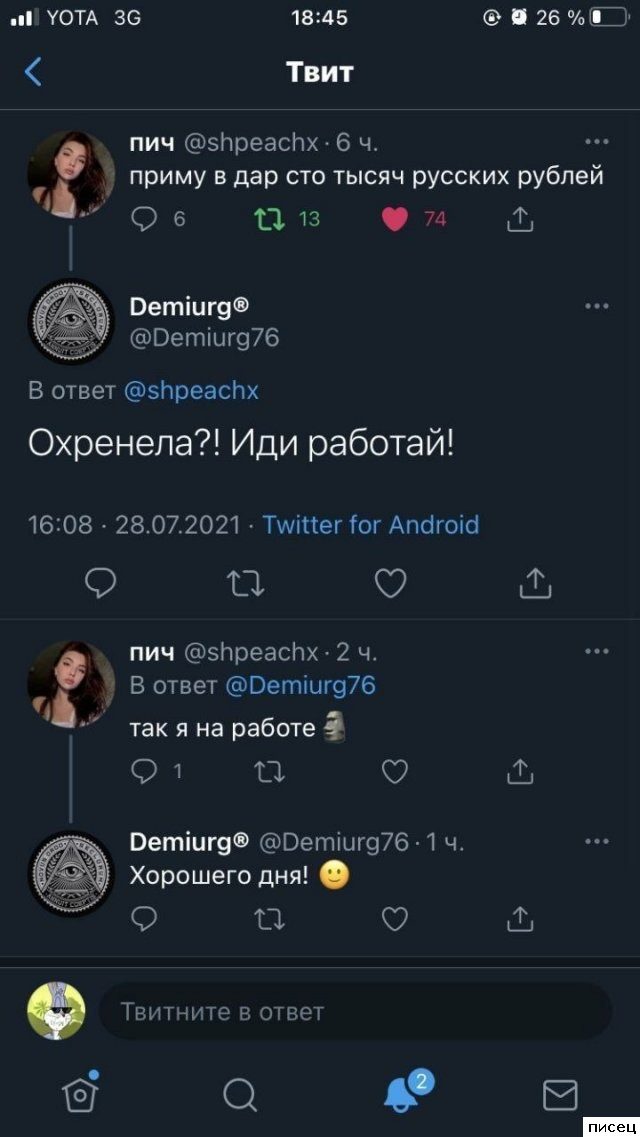Open more options on first пич tweet
The width and height of the screenshot is (640, 1137).
pyautogui.click(x=596, y=141)
